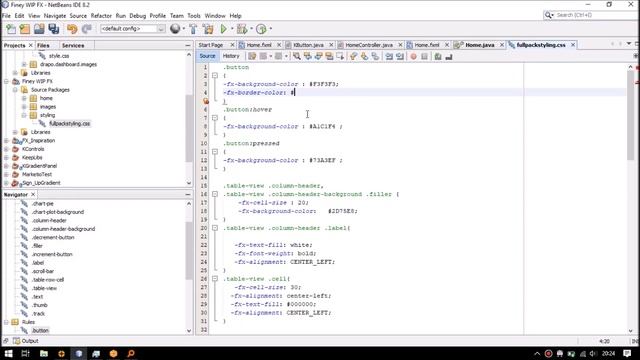This screenshot has width=640, height=360.
Task: Open File Explorer from the taskbar
Action: [x=44, y=353]
